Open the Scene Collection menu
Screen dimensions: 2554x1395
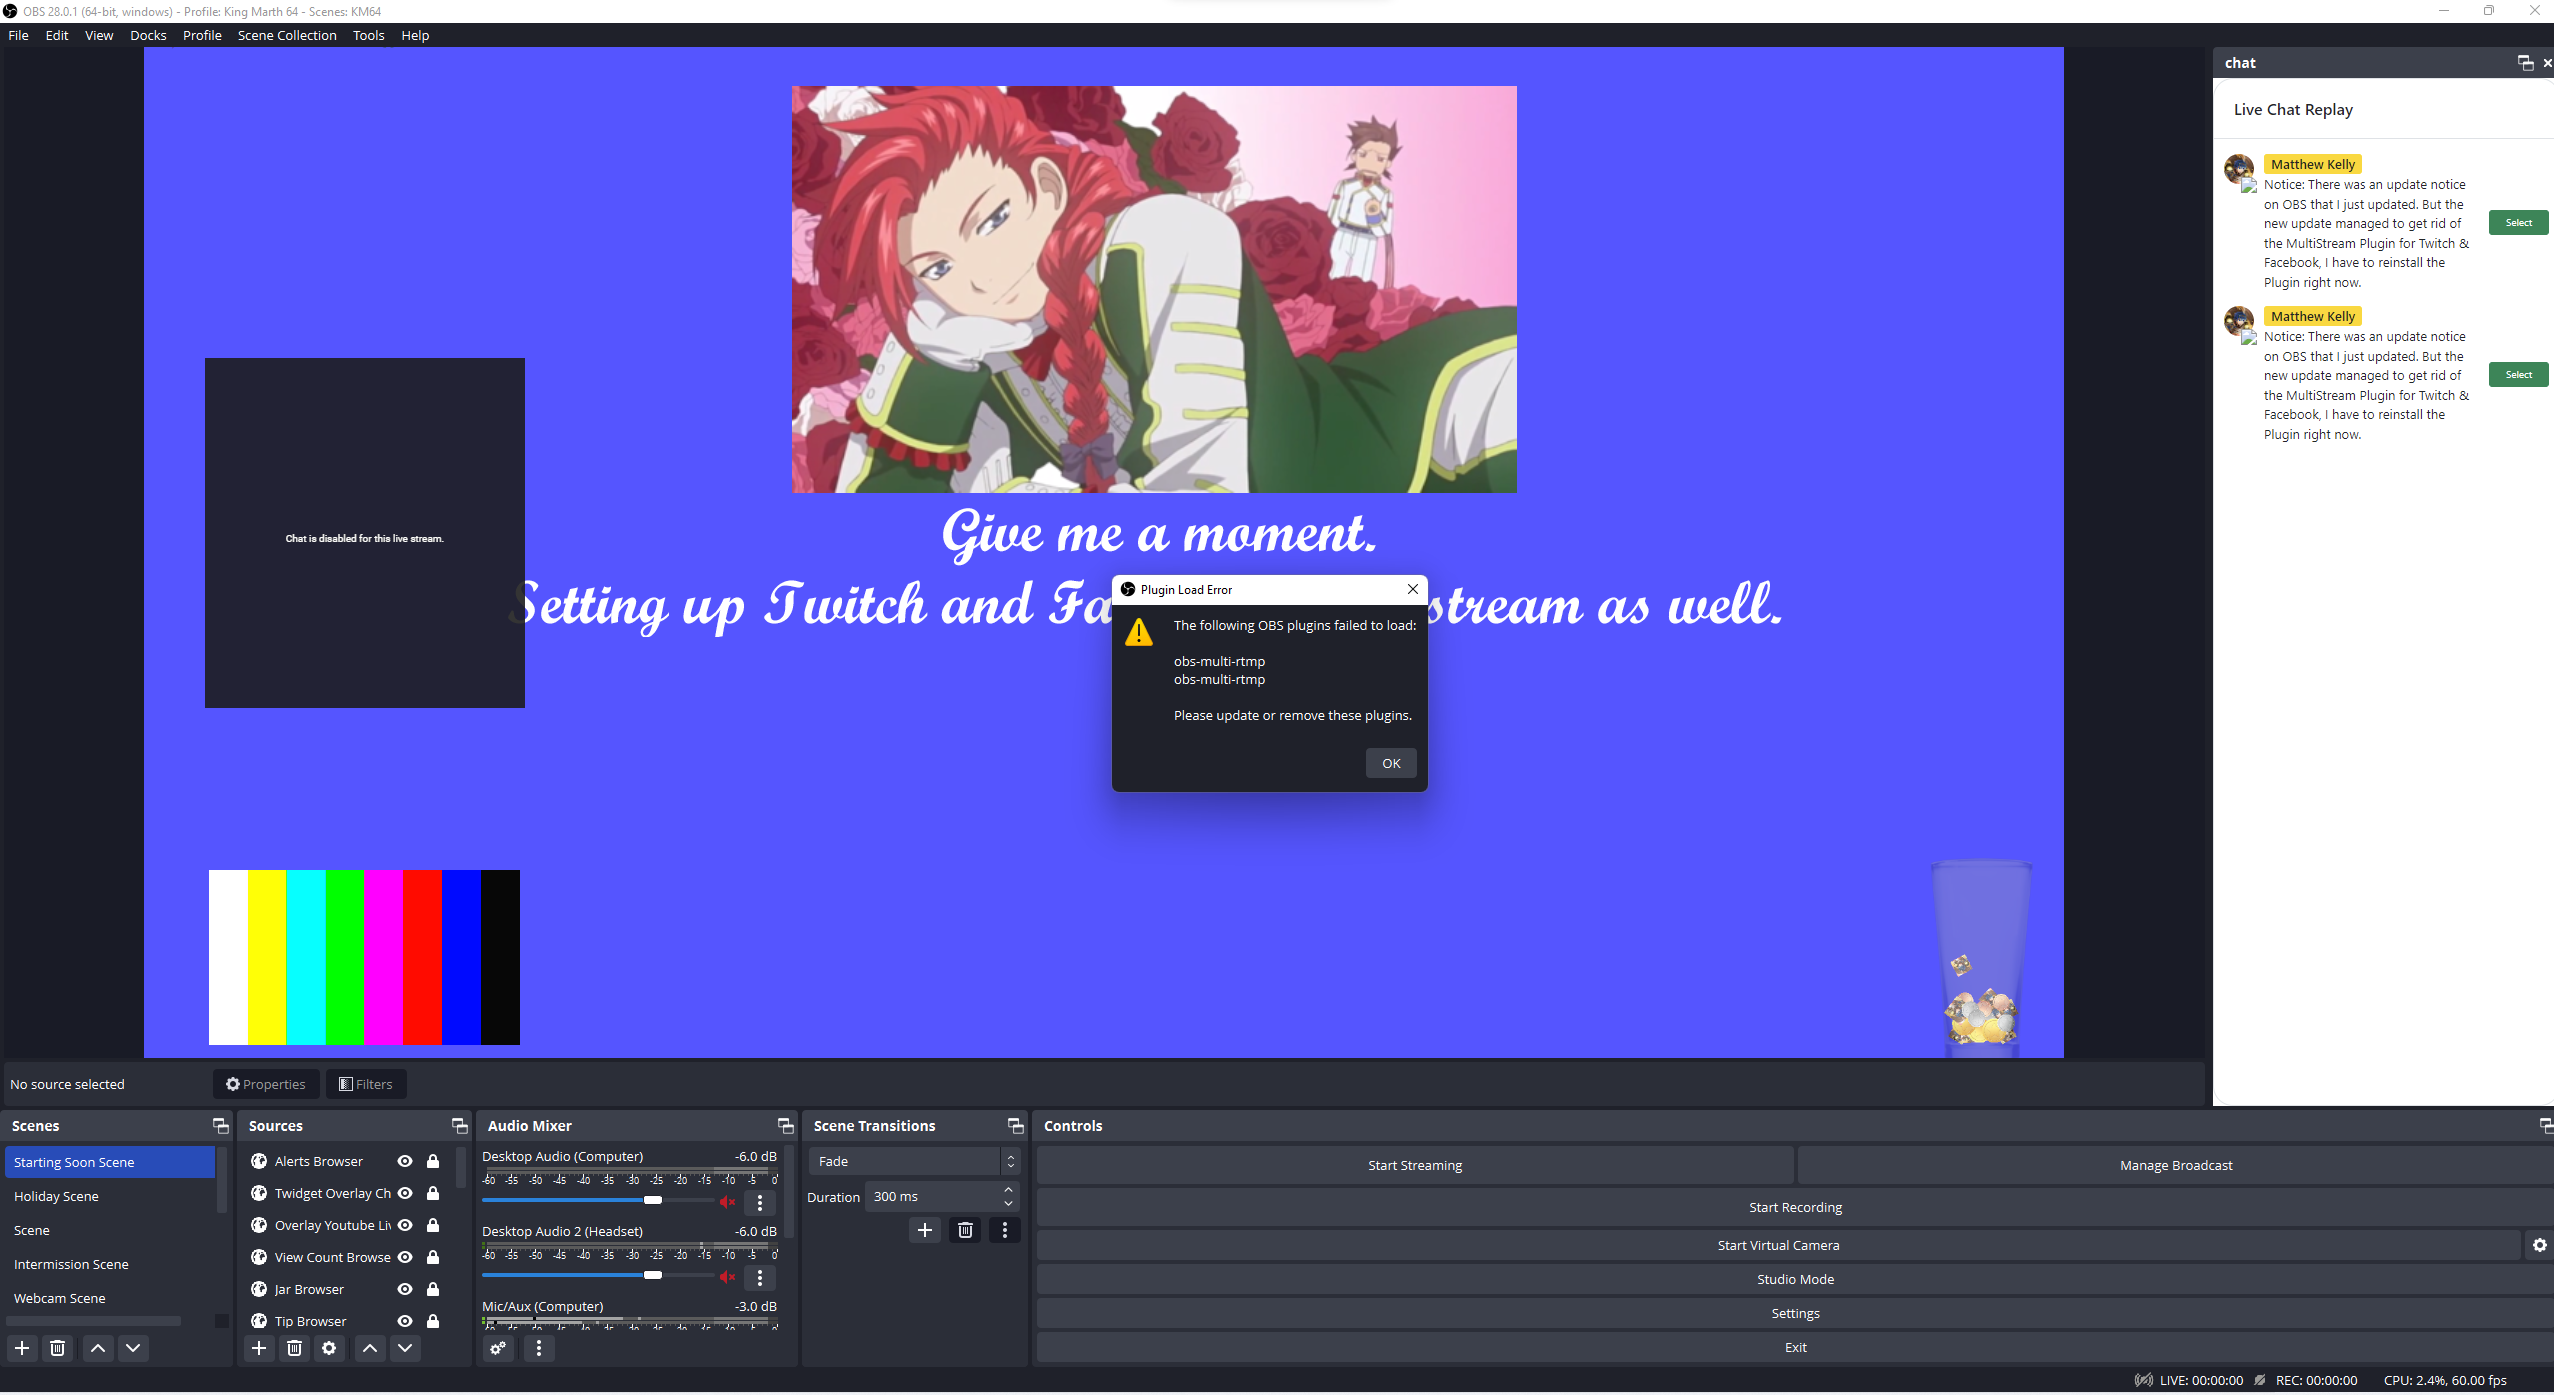click(x=287, y=35)
